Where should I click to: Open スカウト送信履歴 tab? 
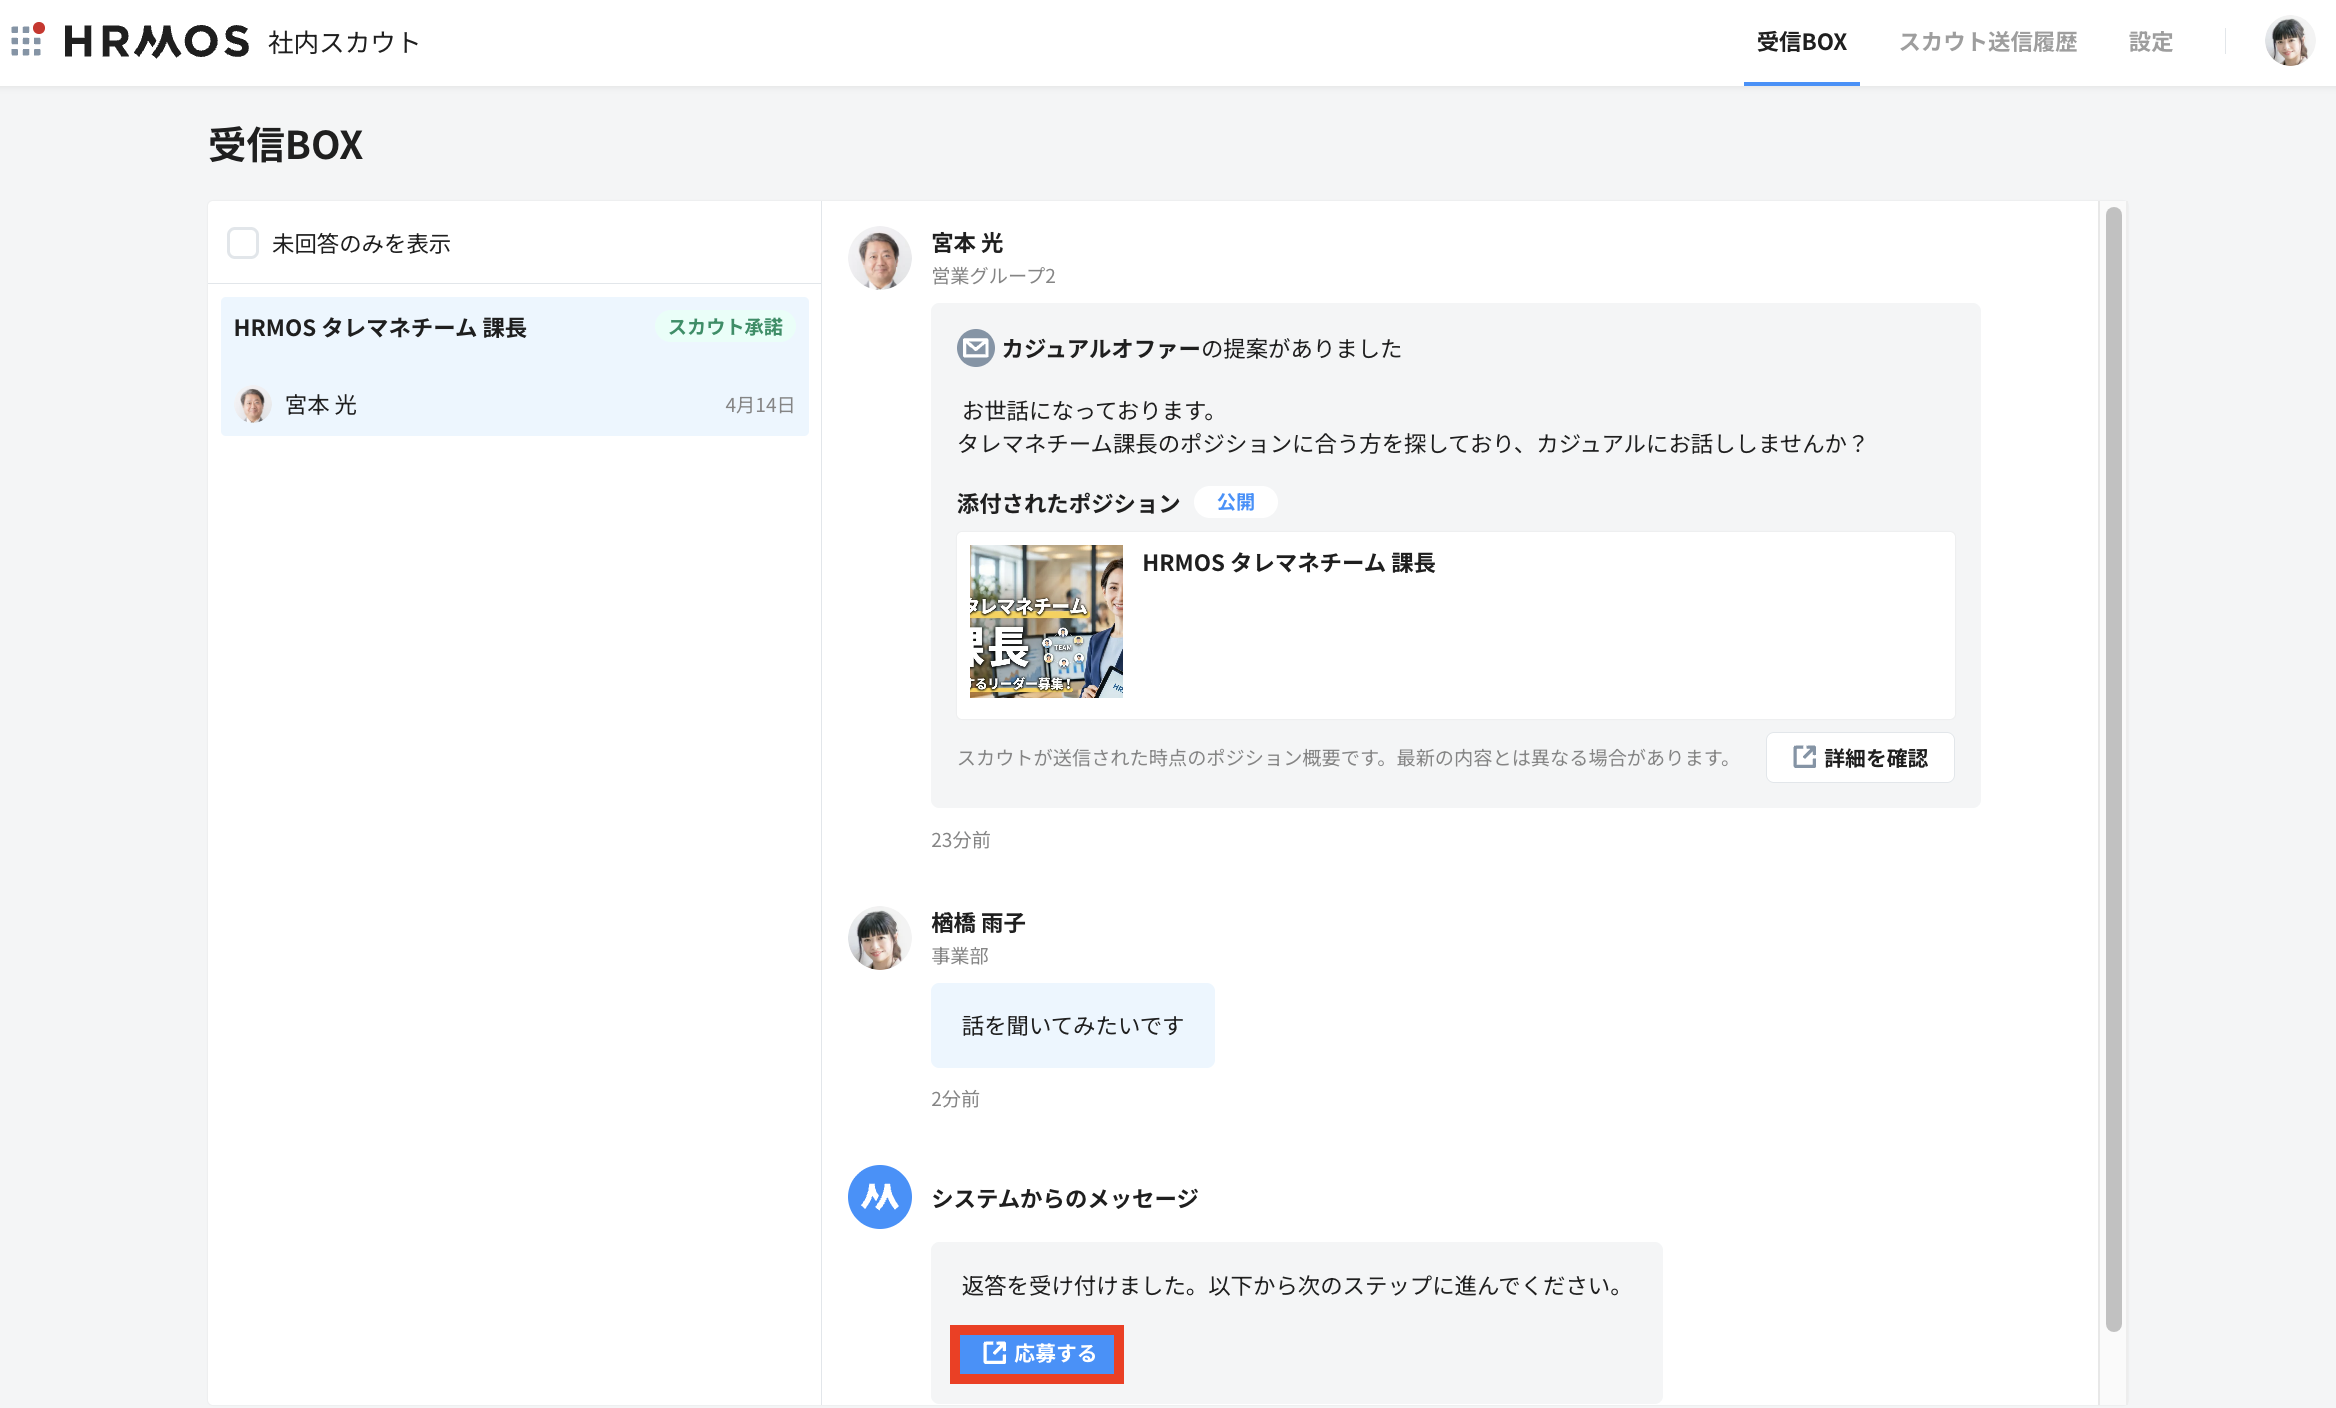coord(1987,42)
